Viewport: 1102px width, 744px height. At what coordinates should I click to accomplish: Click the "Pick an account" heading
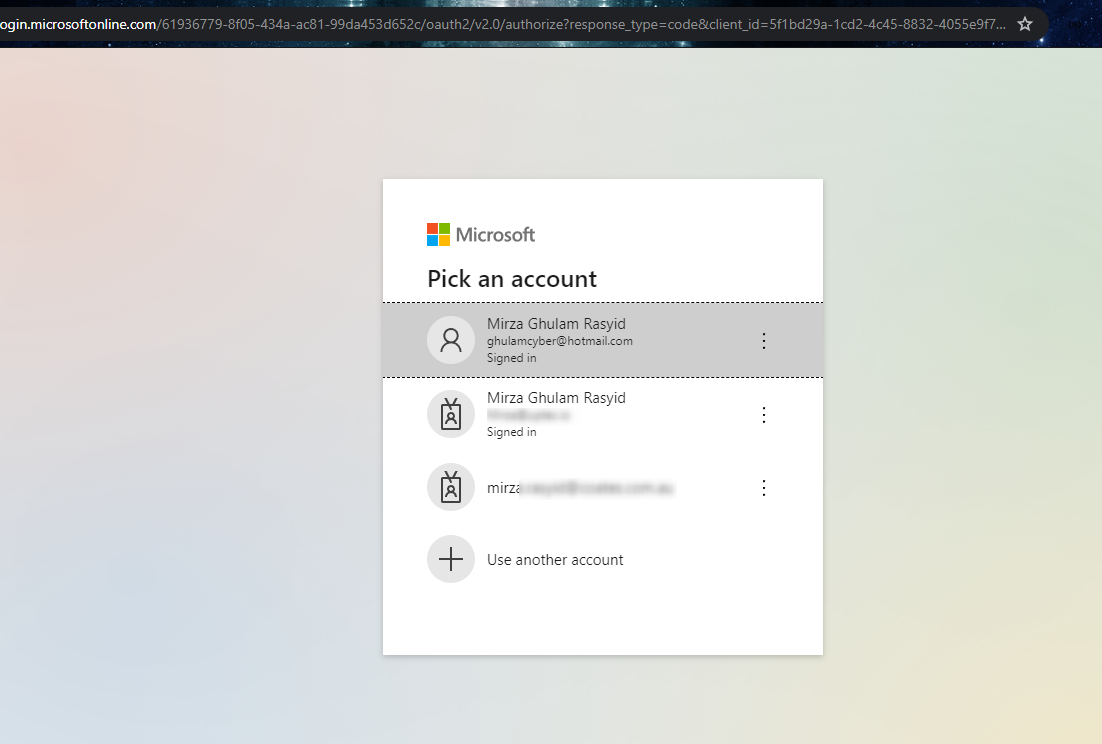512,279
